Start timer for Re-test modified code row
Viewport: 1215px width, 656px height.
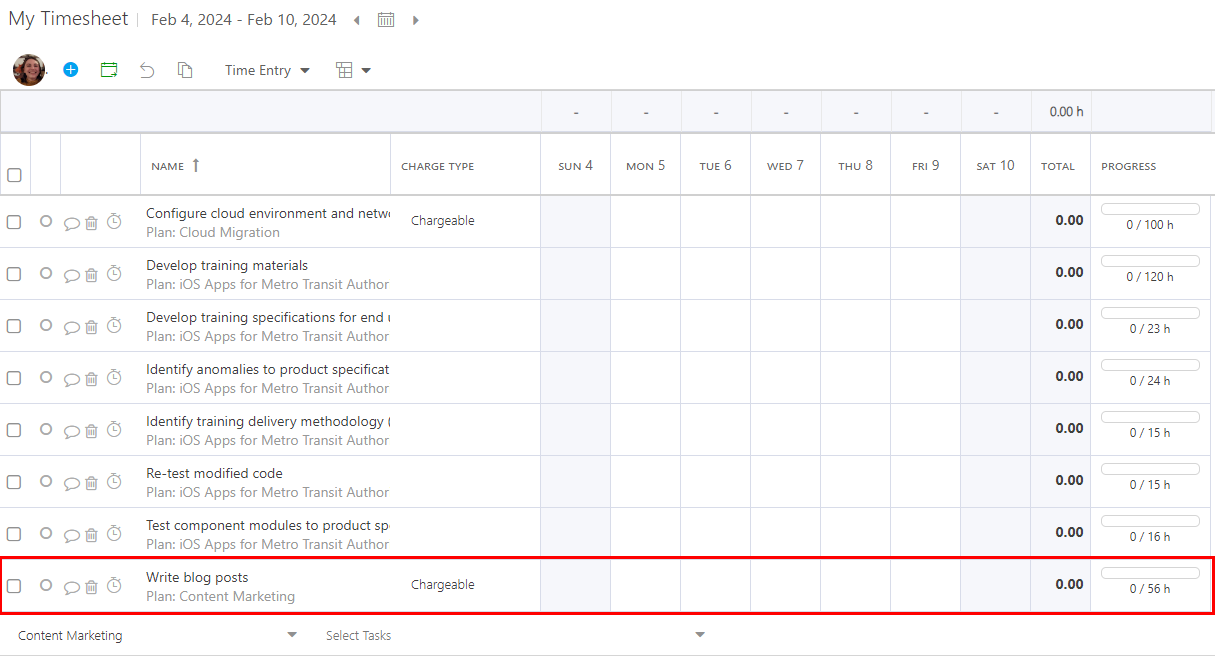pos(114,481)
